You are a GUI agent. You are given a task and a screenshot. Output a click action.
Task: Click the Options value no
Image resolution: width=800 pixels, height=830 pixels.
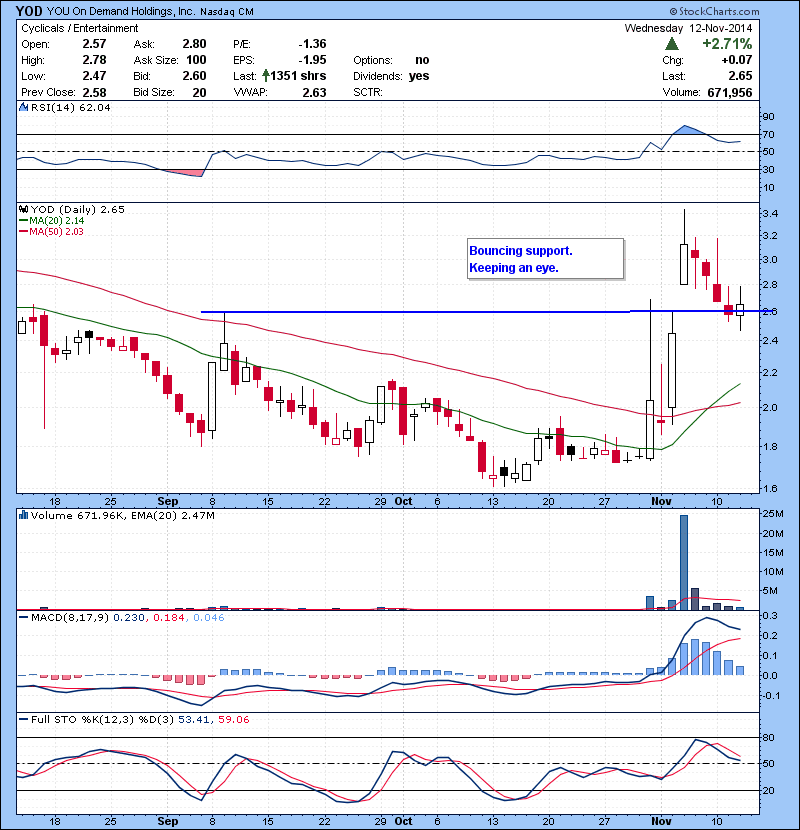[422, 60]
